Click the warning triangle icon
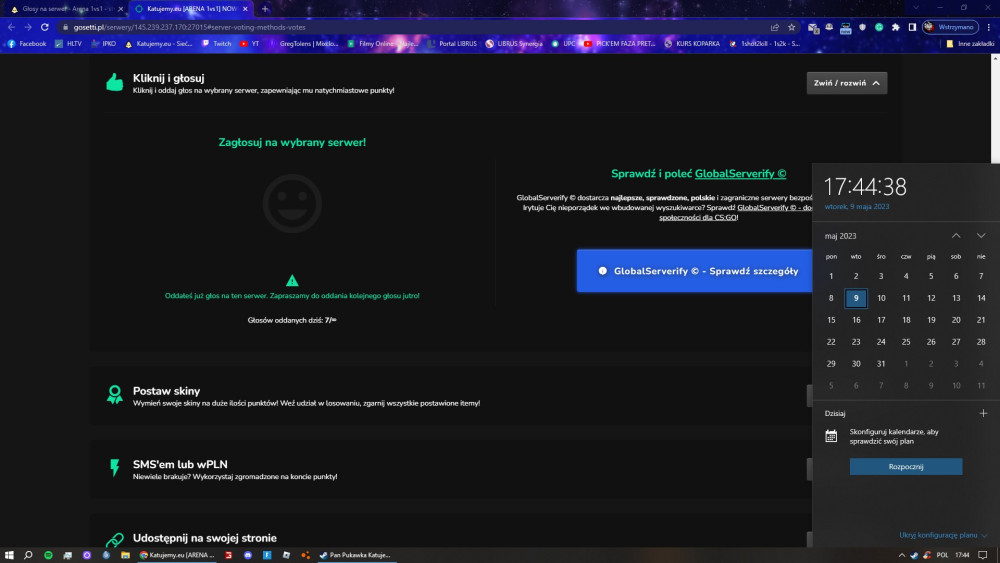This screenshot has width=1000, height=563. coord(292,281)
